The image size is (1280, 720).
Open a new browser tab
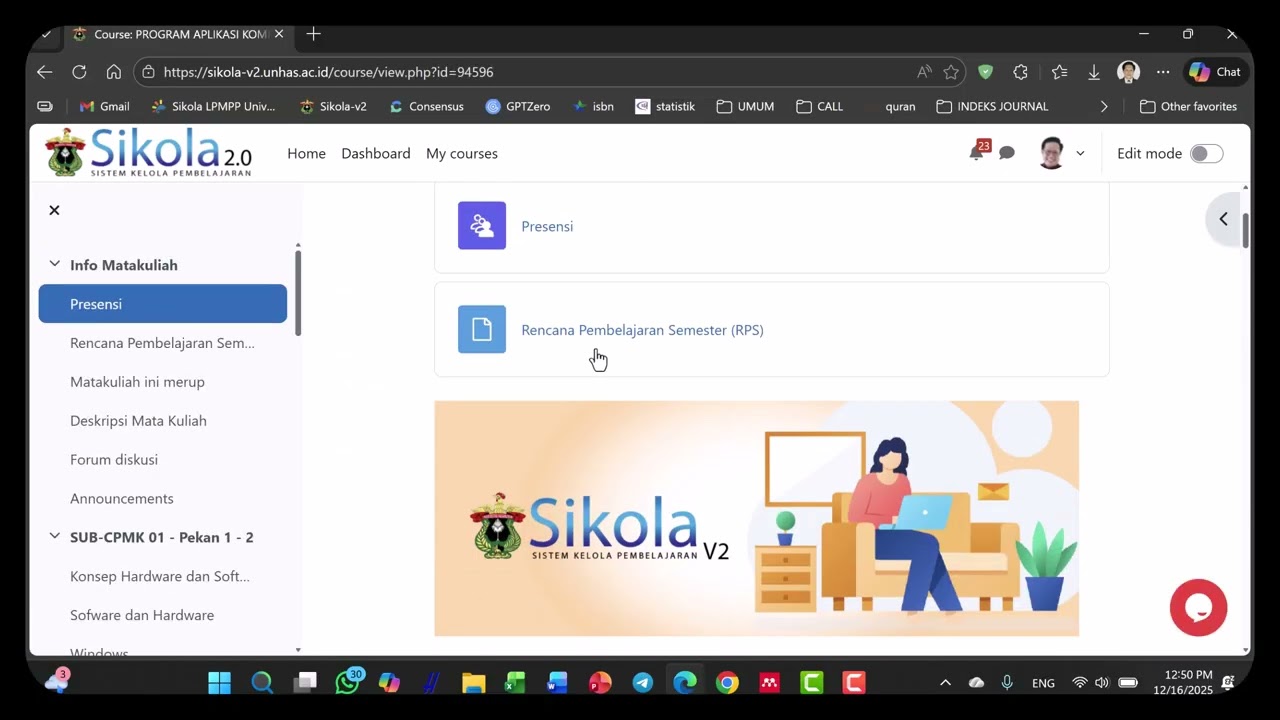pyautogui.click(x=313, y=34)
